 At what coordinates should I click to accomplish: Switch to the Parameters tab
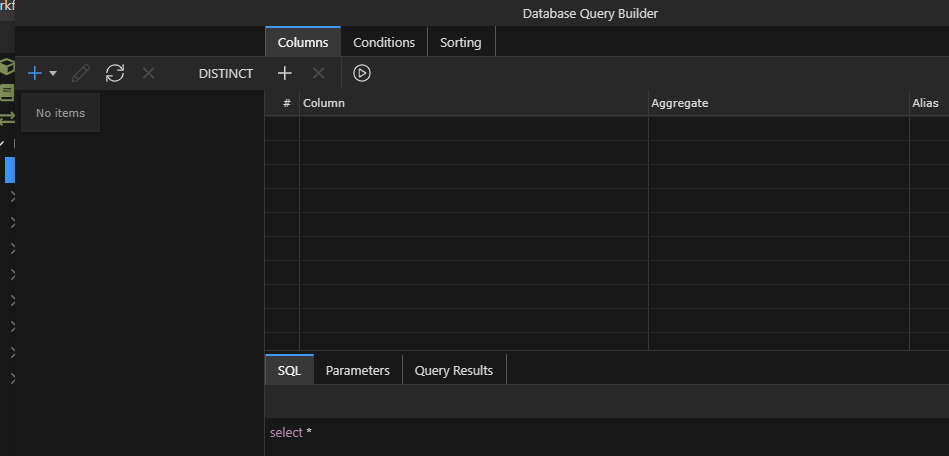[x=357, y=370]
